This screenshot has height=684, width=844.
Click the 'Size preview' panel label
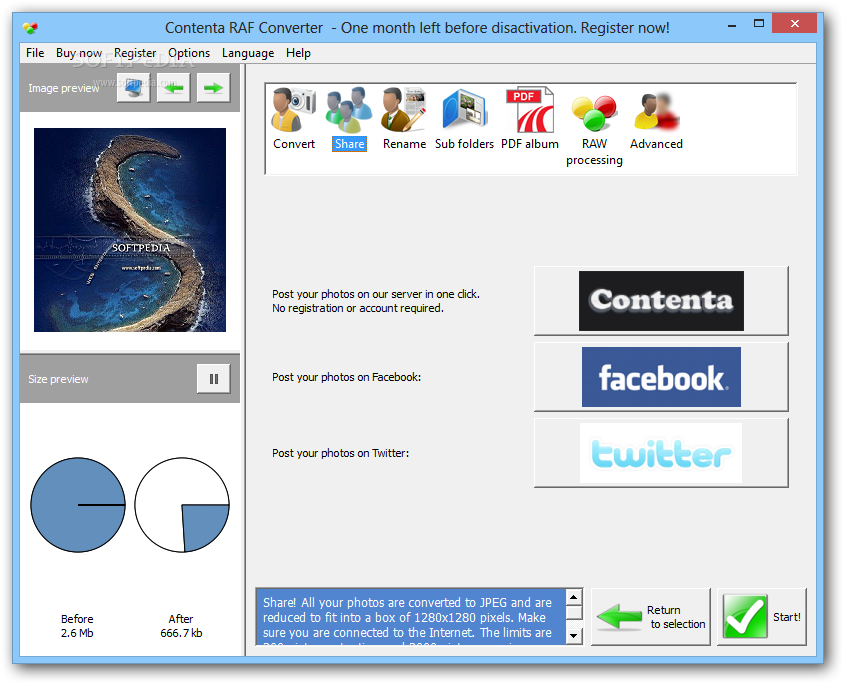click(x=58, y=379)
